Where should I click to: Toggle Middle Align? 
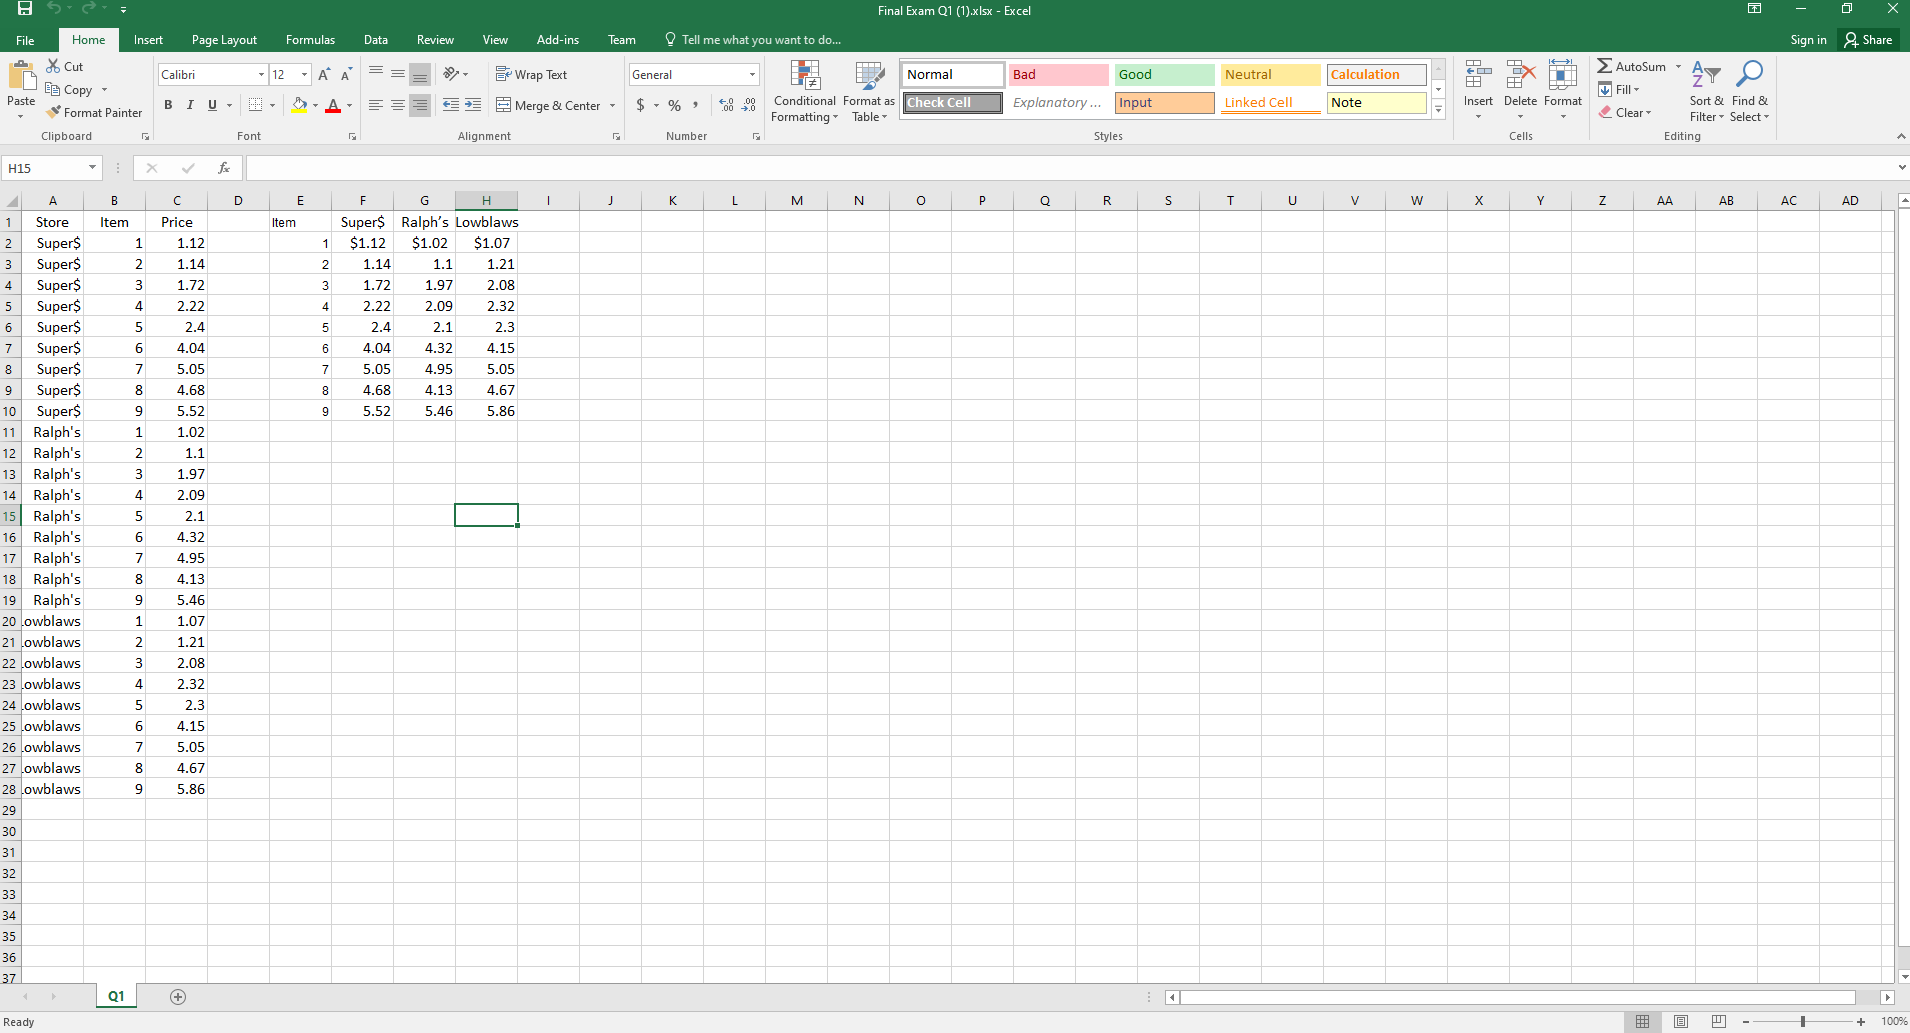pos(398,75)
